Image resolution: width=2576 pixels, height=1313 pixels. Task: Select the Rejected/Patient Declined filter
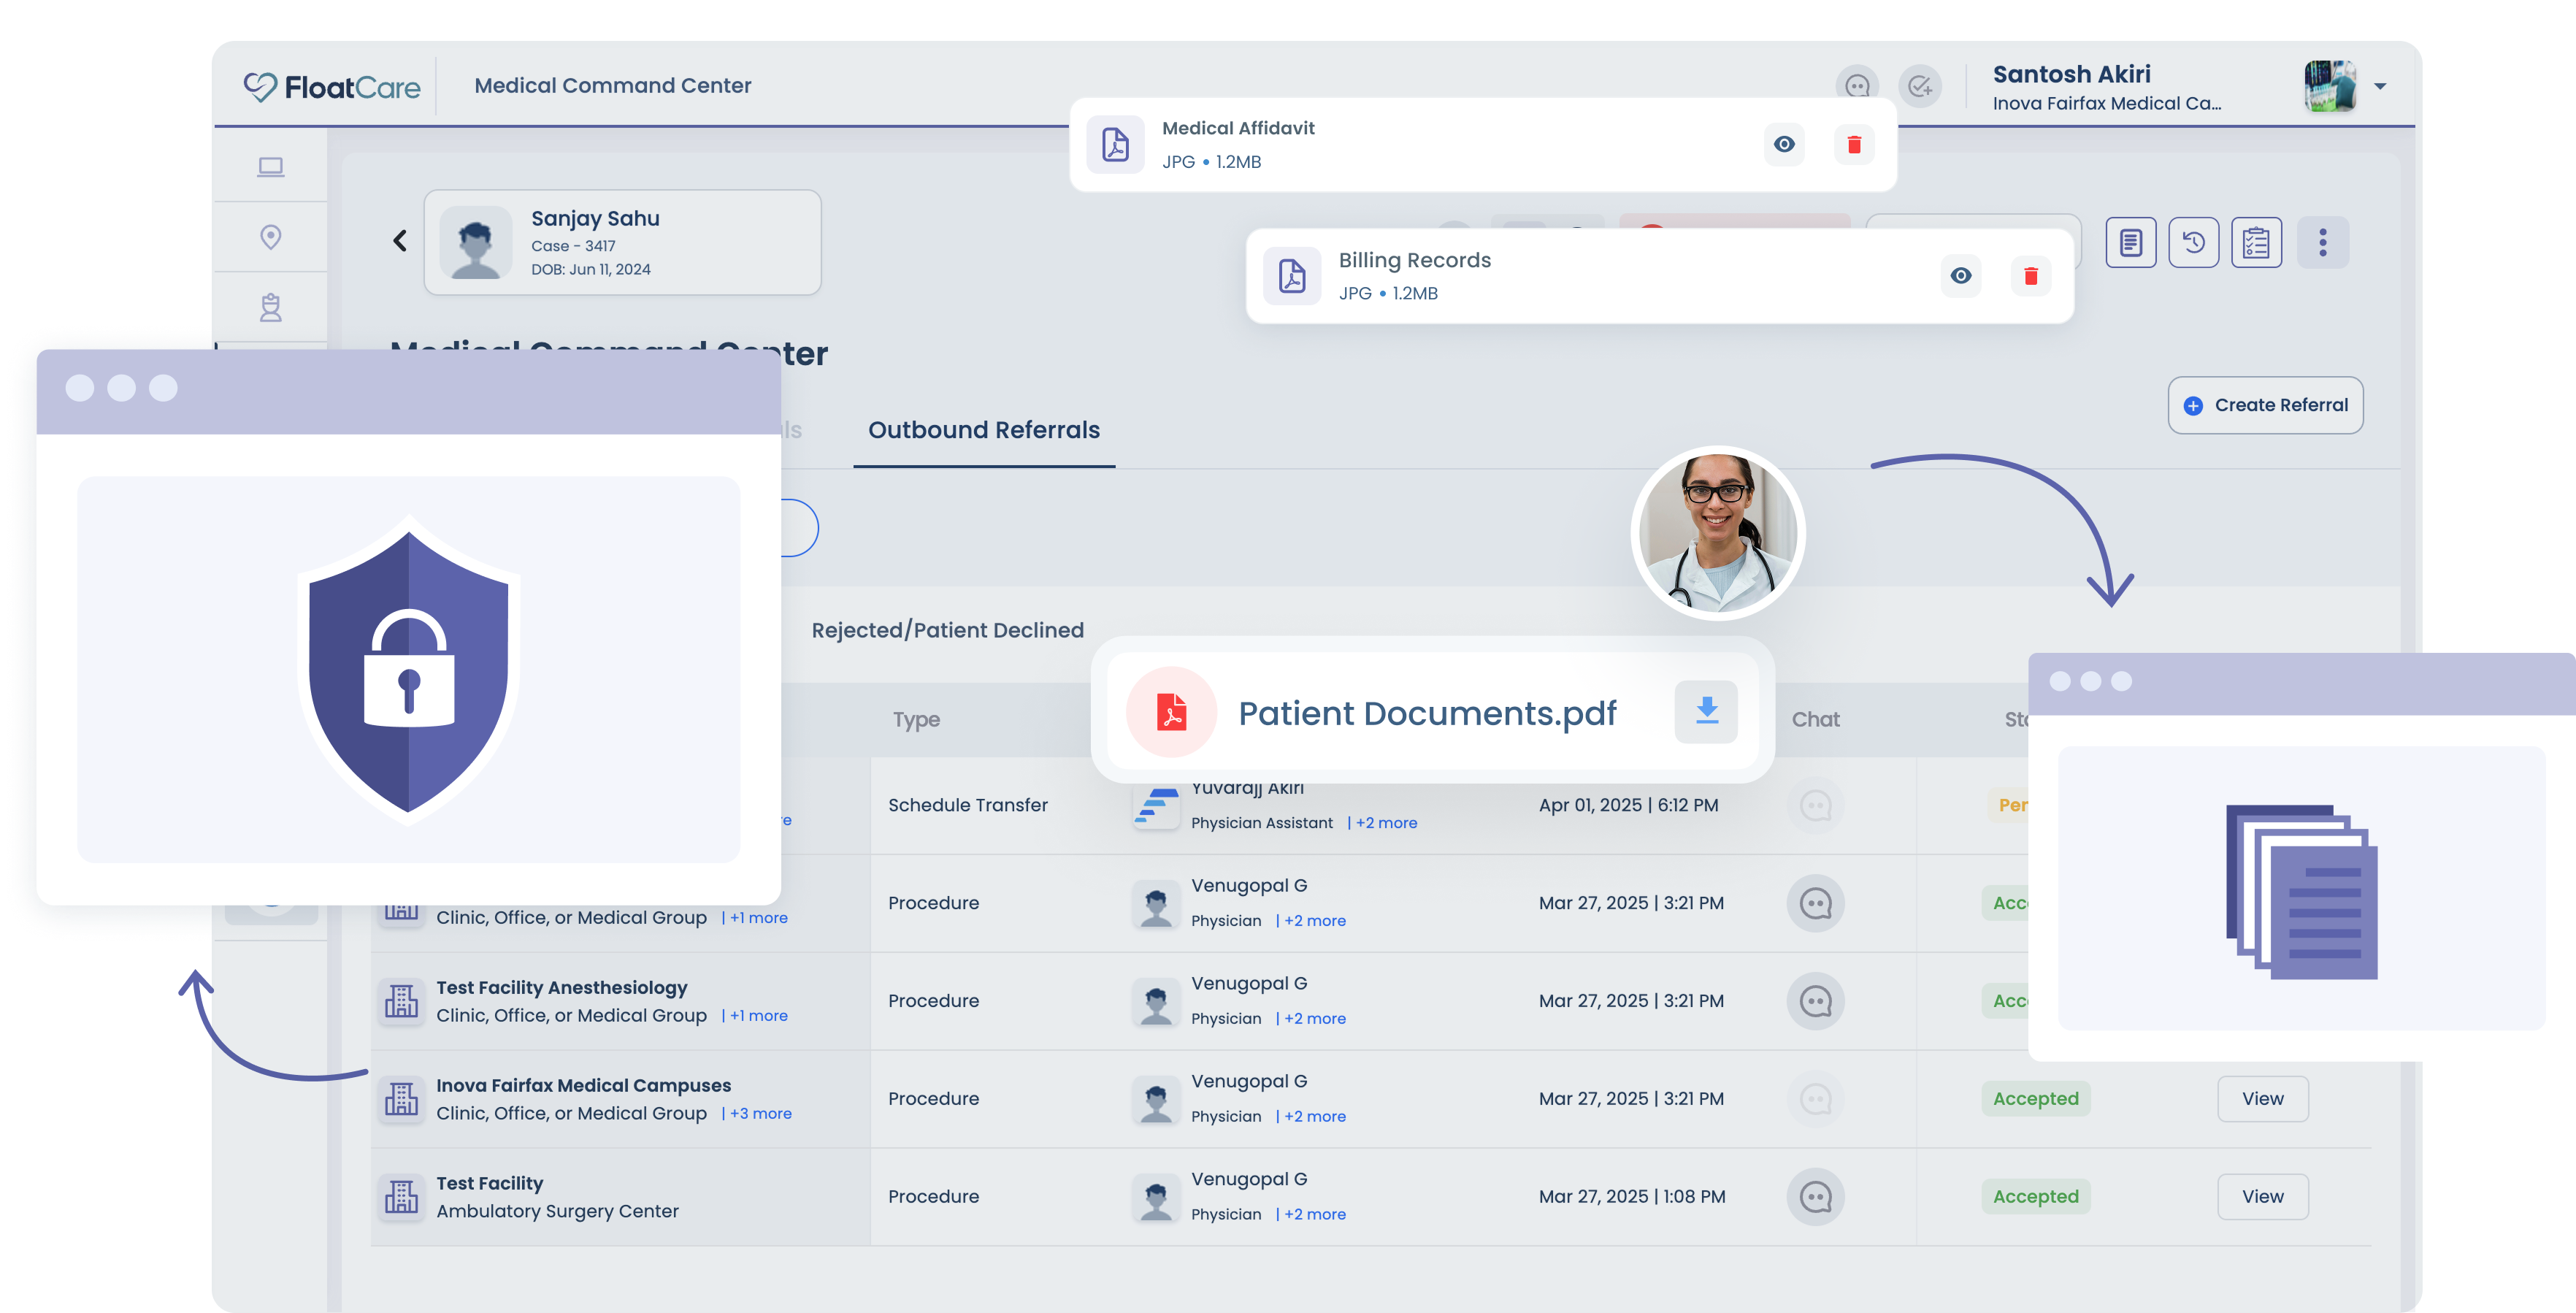pyautogui.click(x=947, y=630)
